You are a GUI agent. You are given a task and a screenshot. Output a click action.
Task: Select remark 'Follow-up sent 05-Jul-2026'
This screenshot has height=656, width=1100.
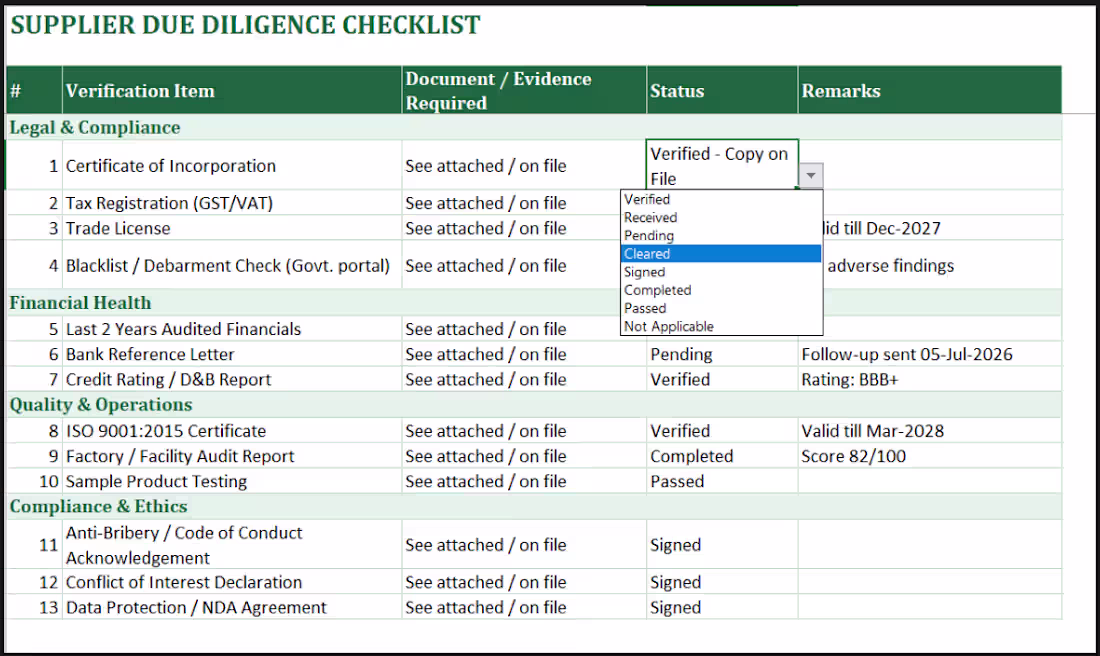(930, 354)
